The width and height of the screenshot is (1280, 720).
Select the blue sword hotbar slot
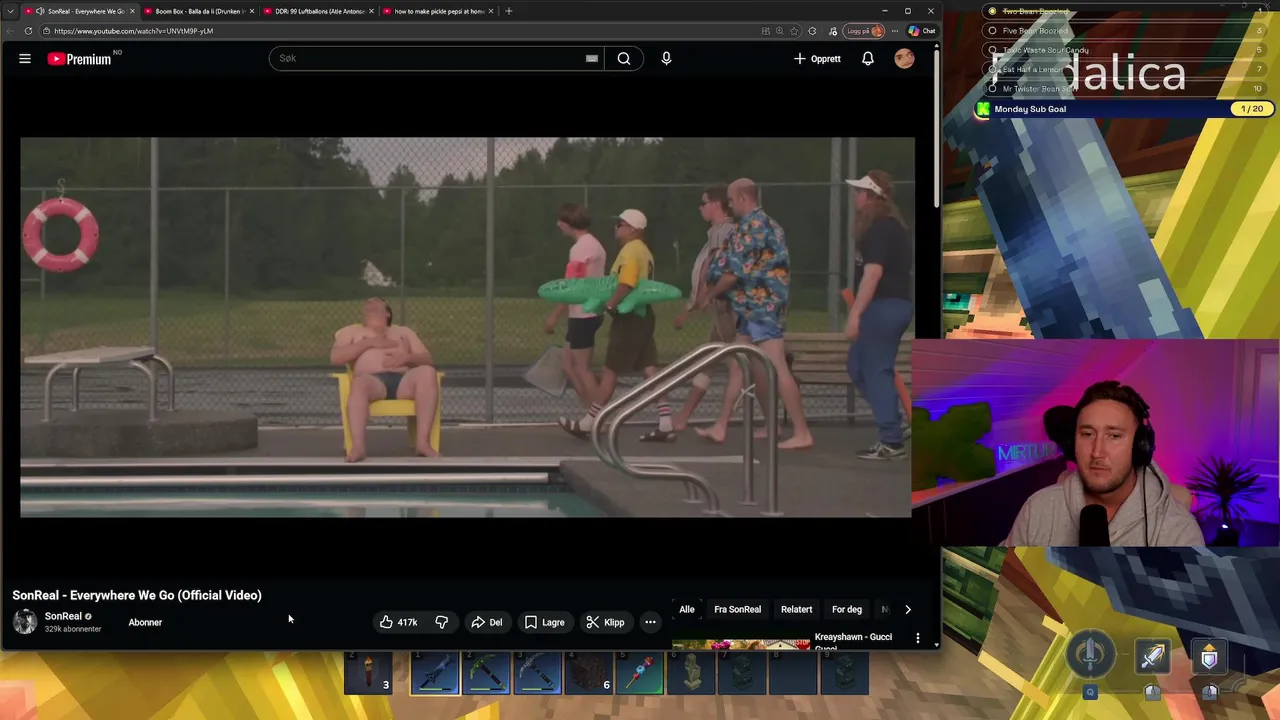434,672
